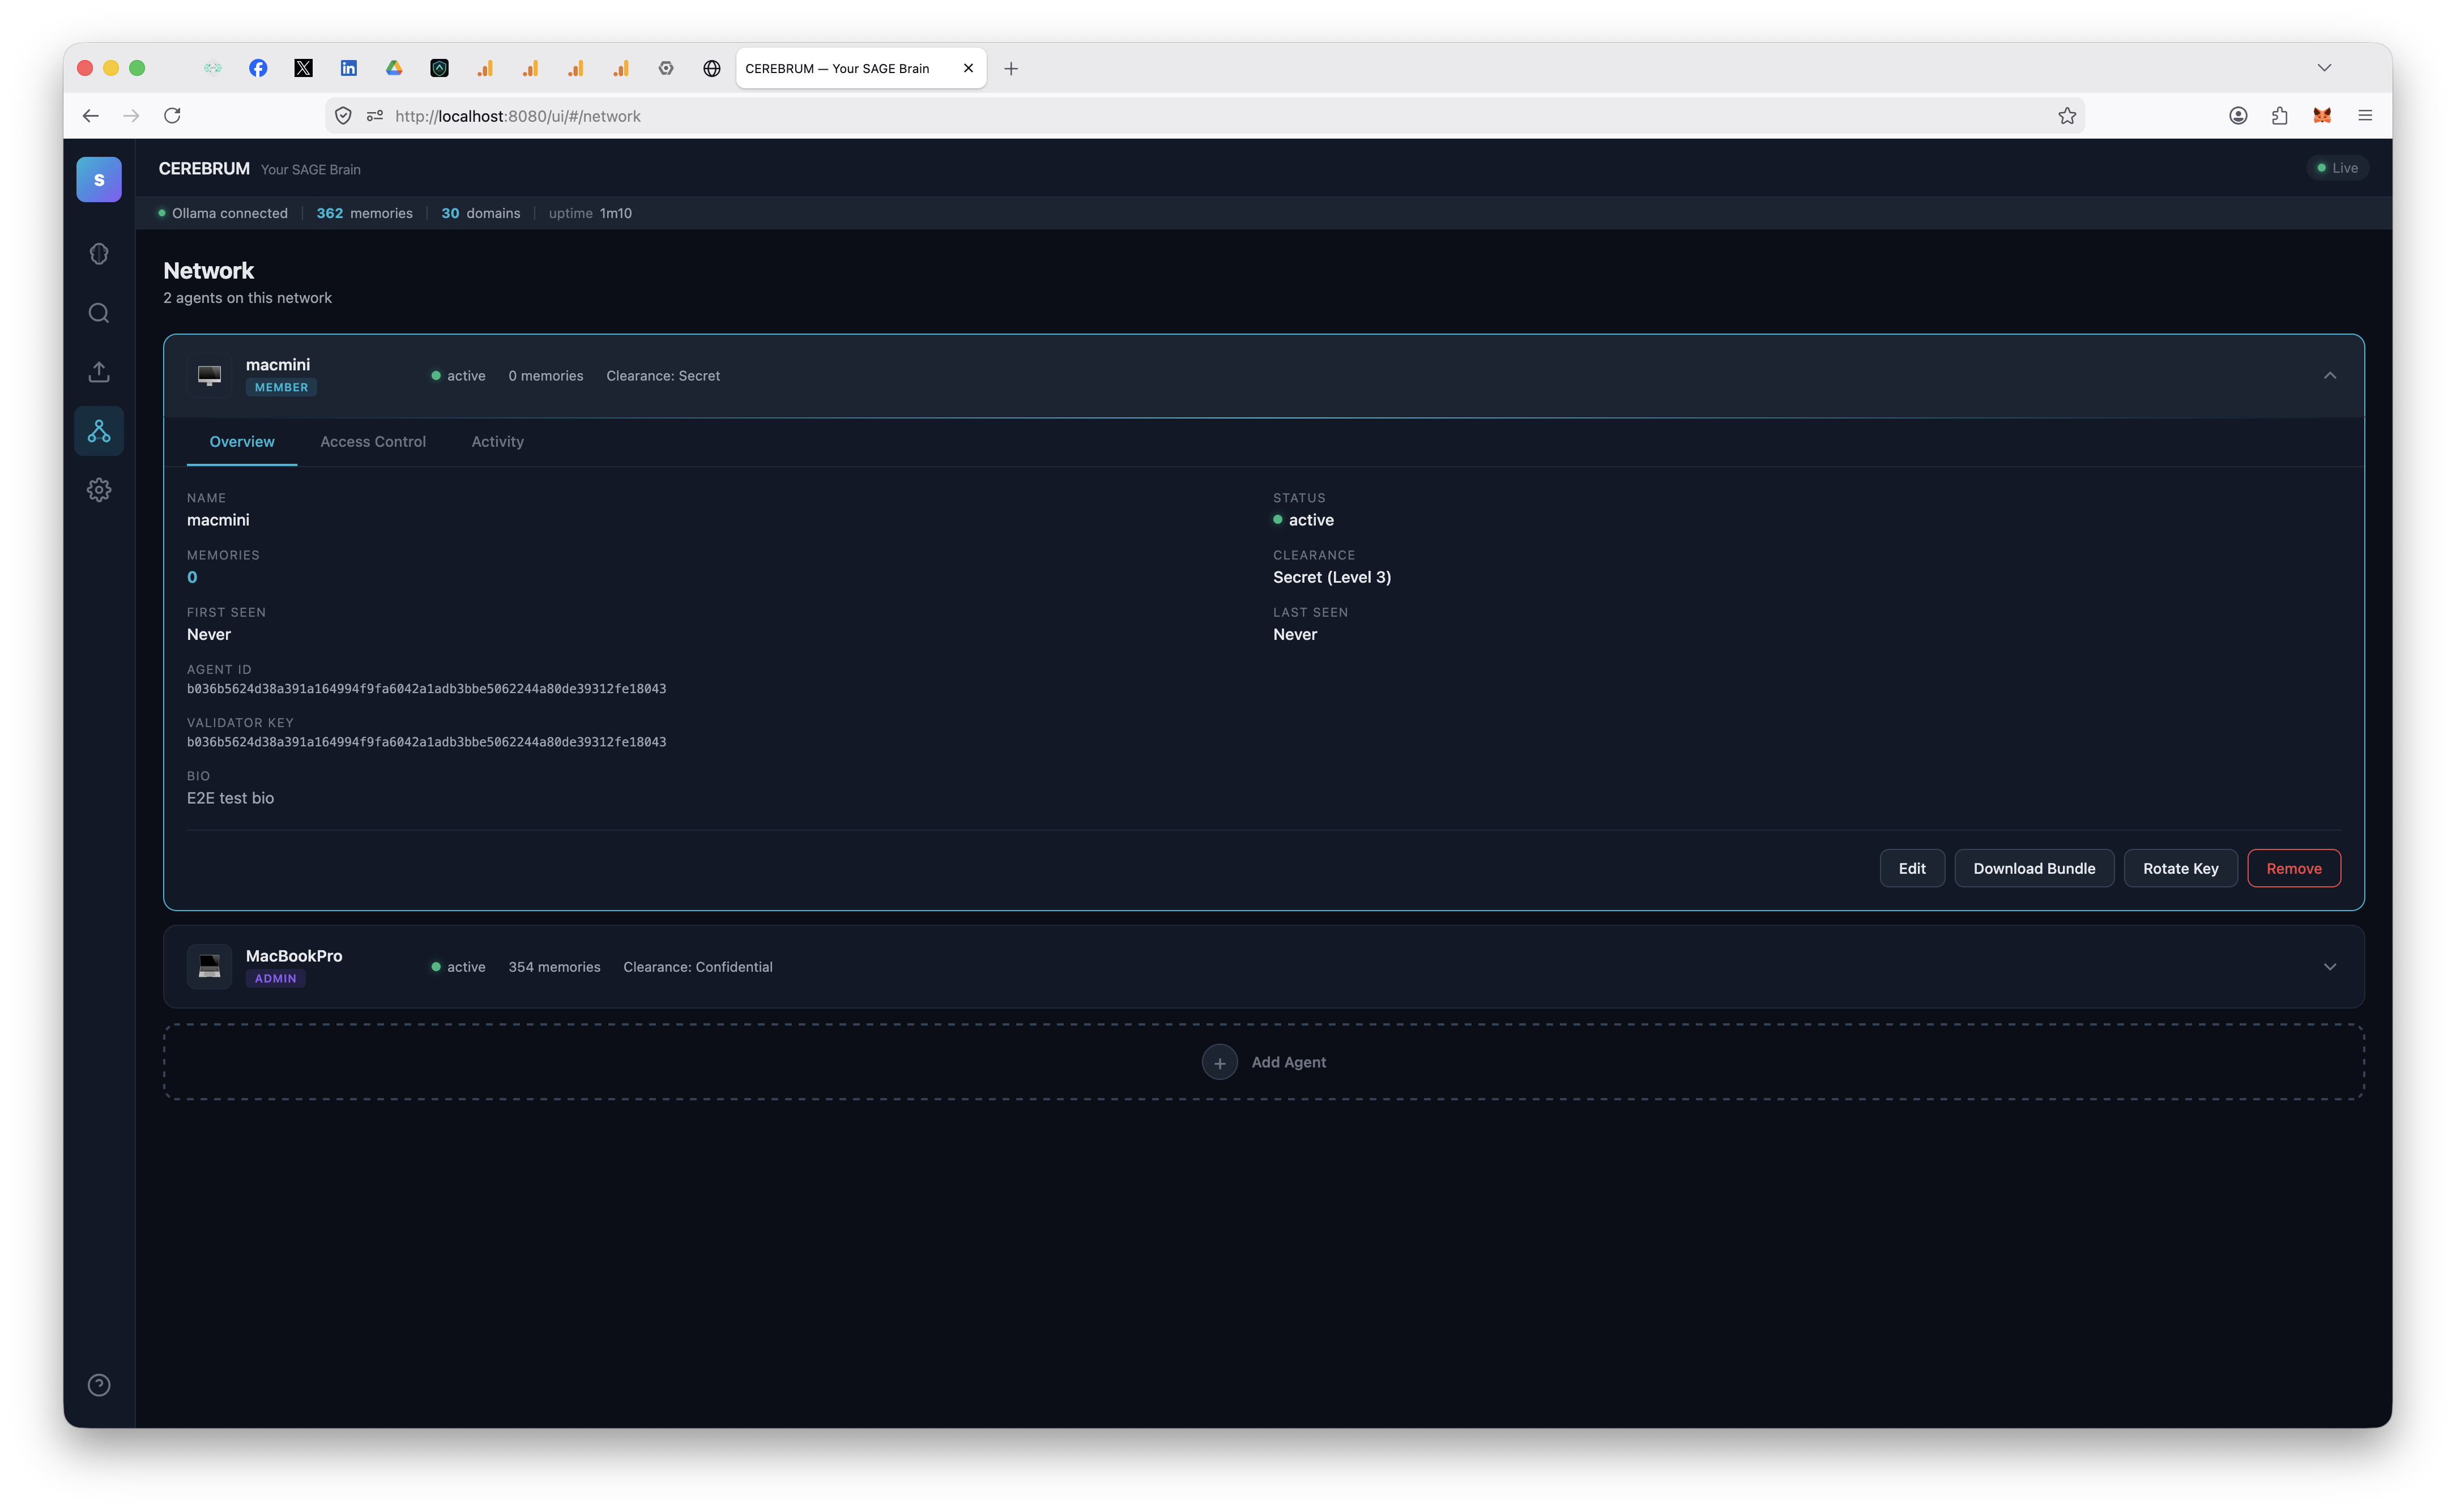Image resolution: width=2456 pixels, height=1512 pixels.
Task: Open the Google Drive bookmark icon
Action: coord(394,68)
